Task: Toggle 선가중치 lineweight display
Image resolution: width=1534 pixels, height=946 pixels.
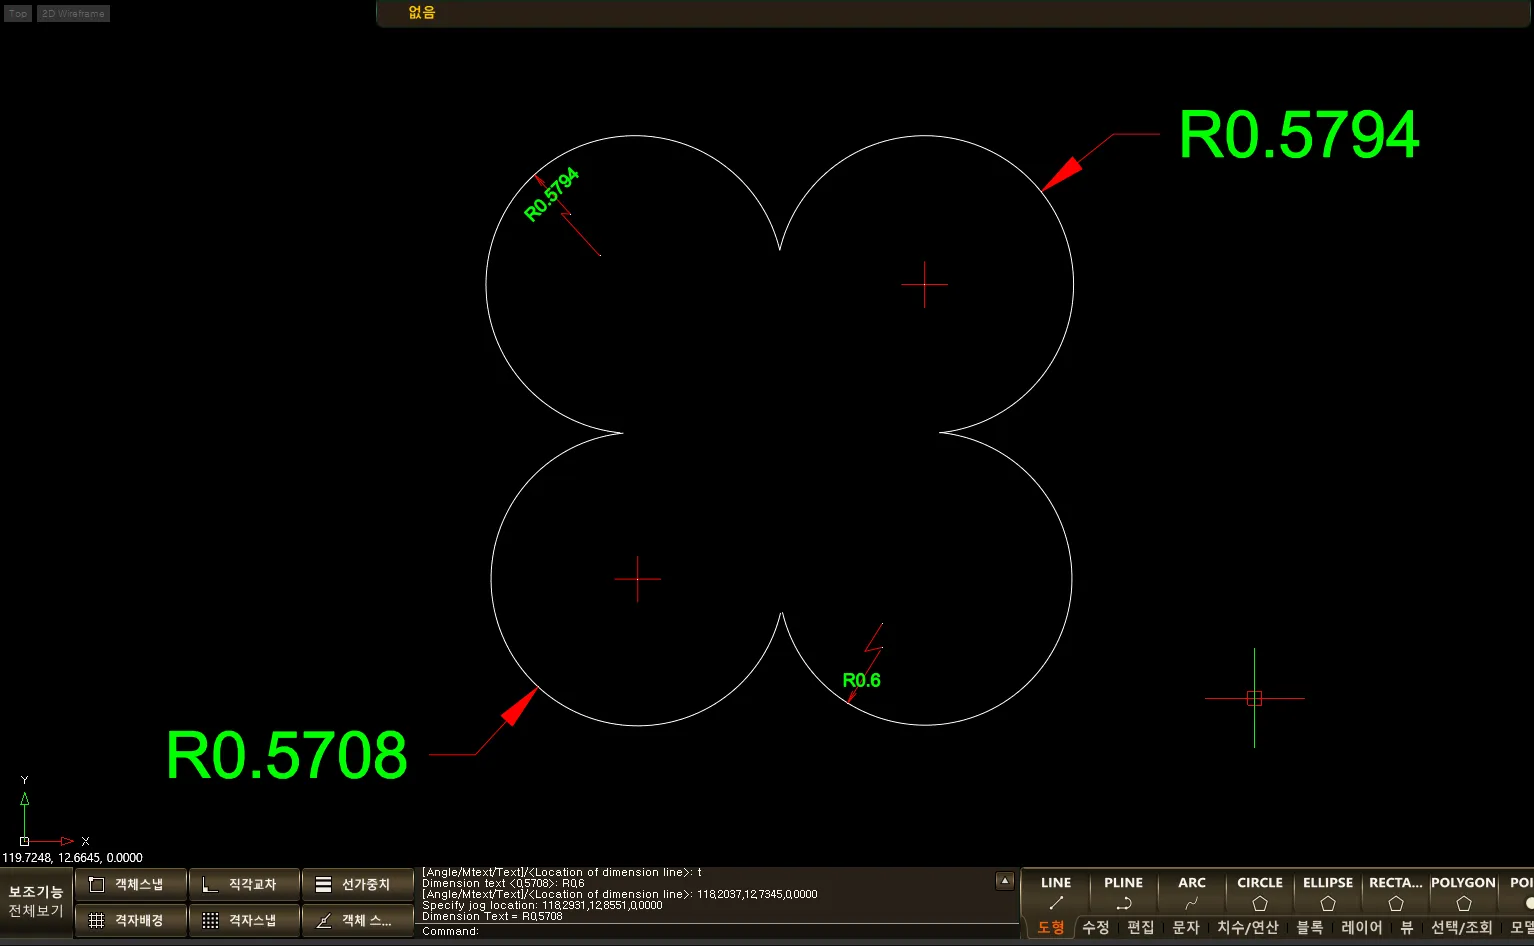Action: 357,885
